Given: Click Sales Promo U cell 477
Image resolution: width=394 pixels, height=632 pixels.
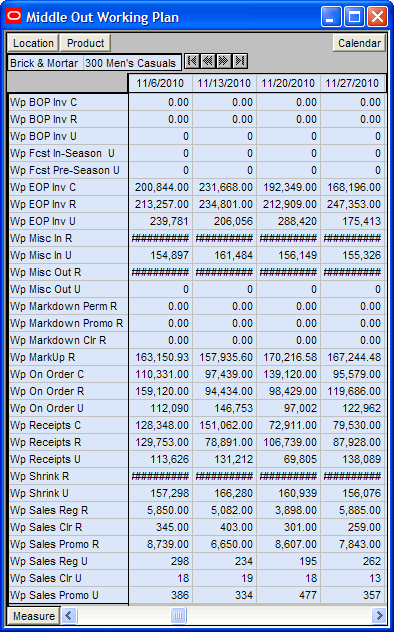Looking at the screenshot, I should [x=288, y=595].
